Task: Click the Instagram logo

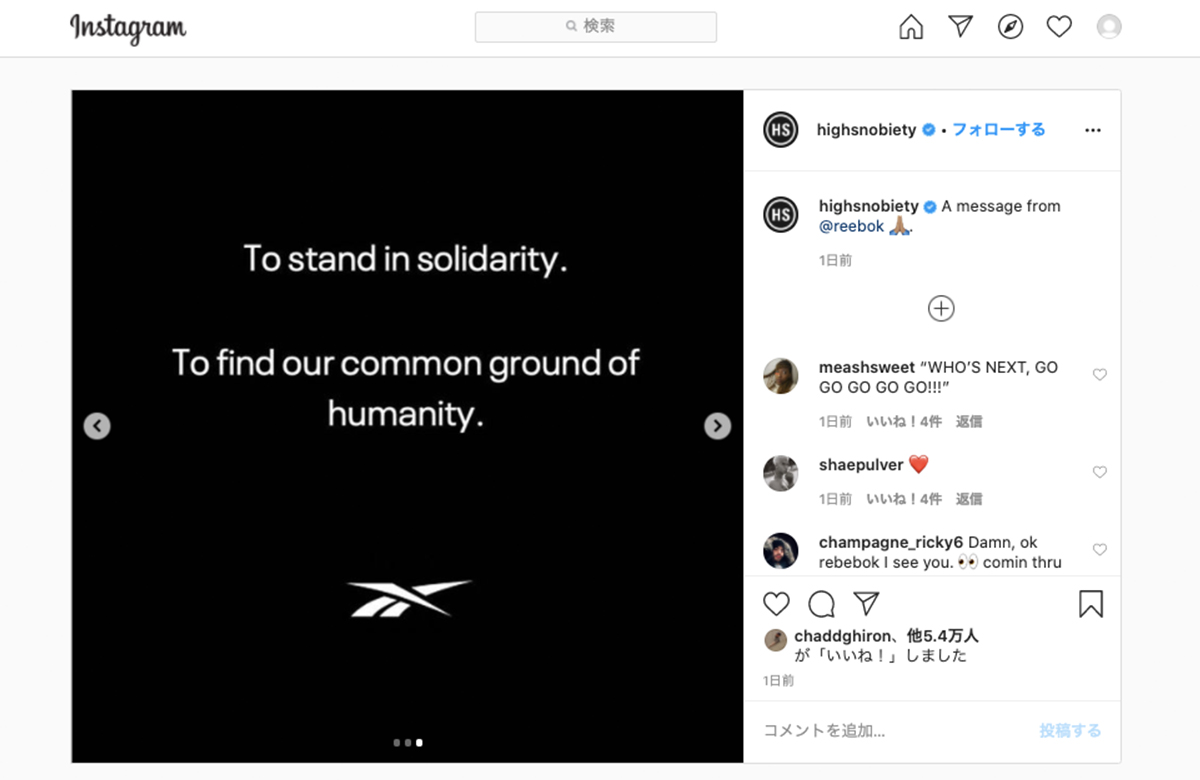Action: click(x=128, y=28)
